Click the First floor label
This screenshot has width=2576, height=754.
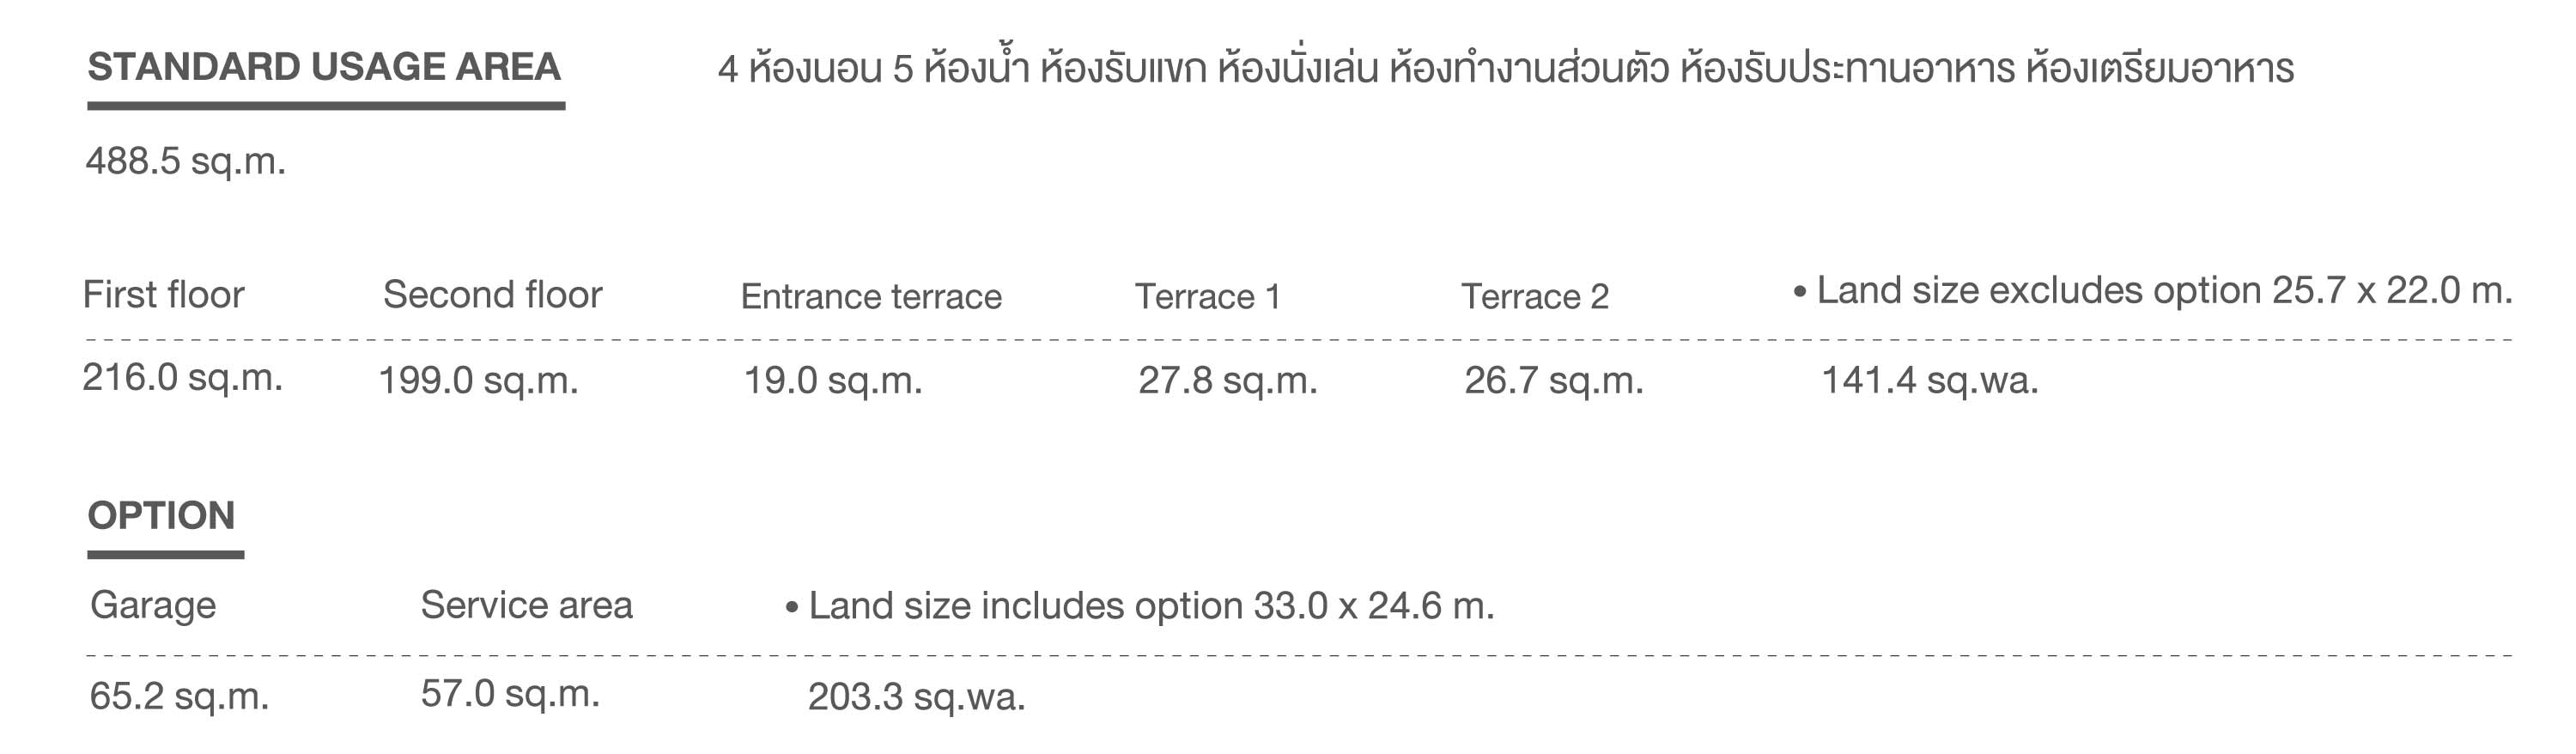tap(164, 295)
